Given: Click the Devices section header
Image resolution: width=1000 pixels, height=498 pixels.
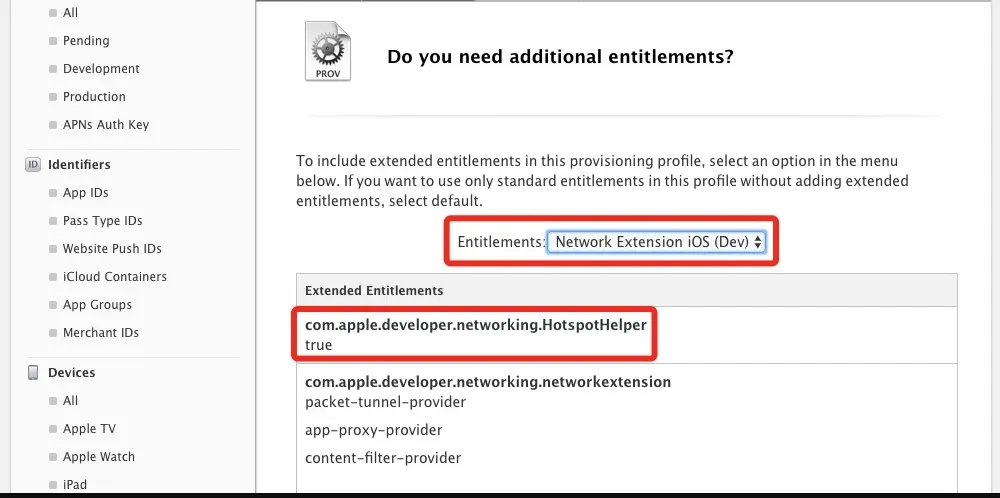Looking at the screenshot, I should coord(72,372).
